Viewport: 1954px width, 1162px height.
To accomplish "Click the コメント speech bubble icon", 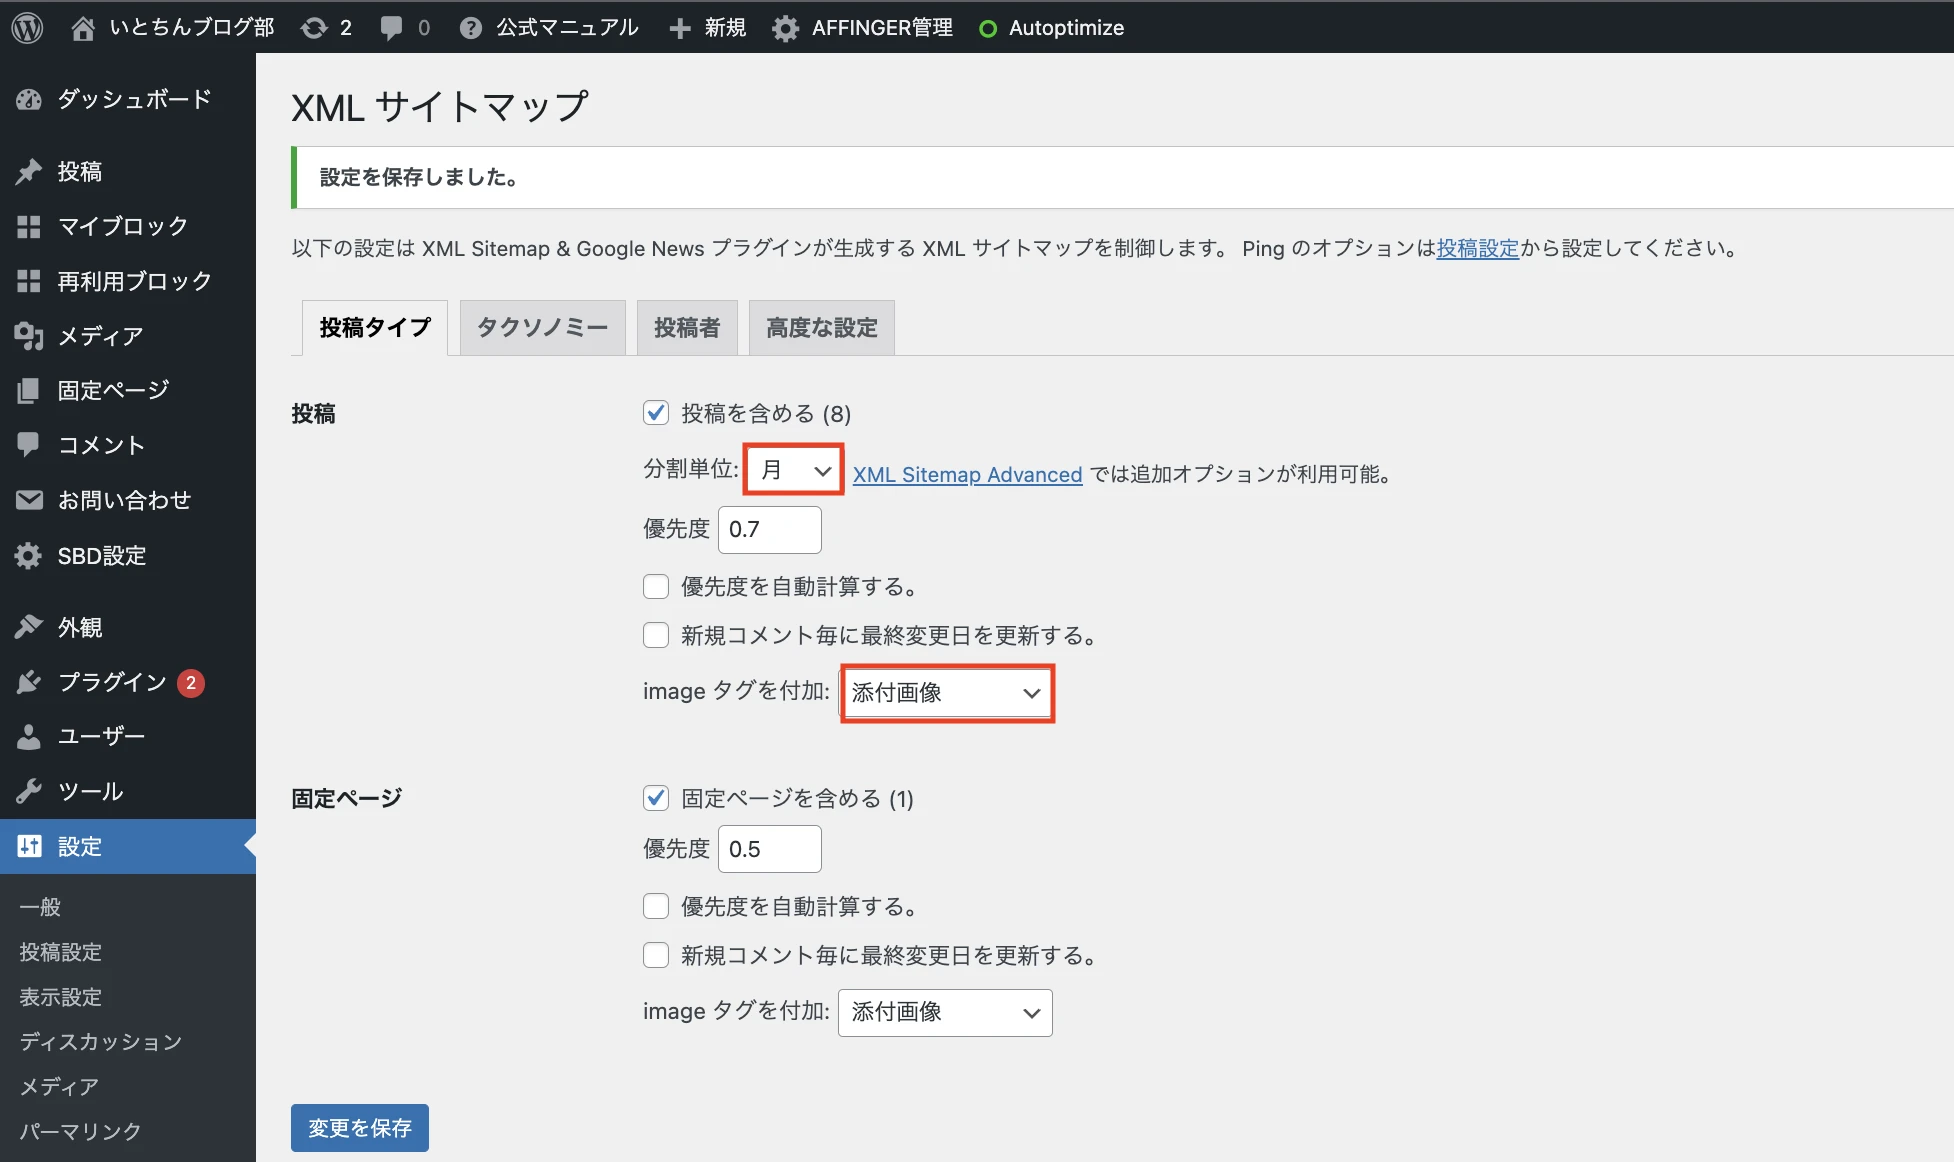I will (x=29, y=445).
